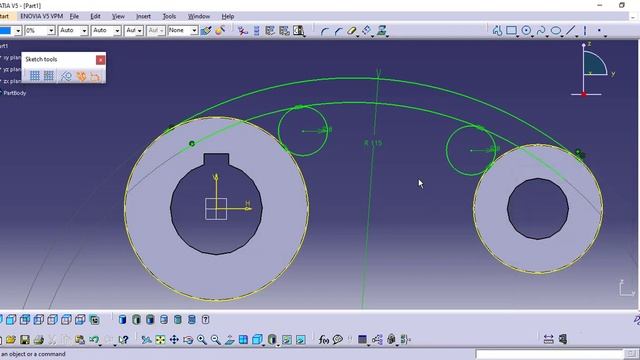Toggle Geometrical Constraints in Sketch tools
Image resolution: width=640 pixels, height=360 pixels.
pos(81,76)
